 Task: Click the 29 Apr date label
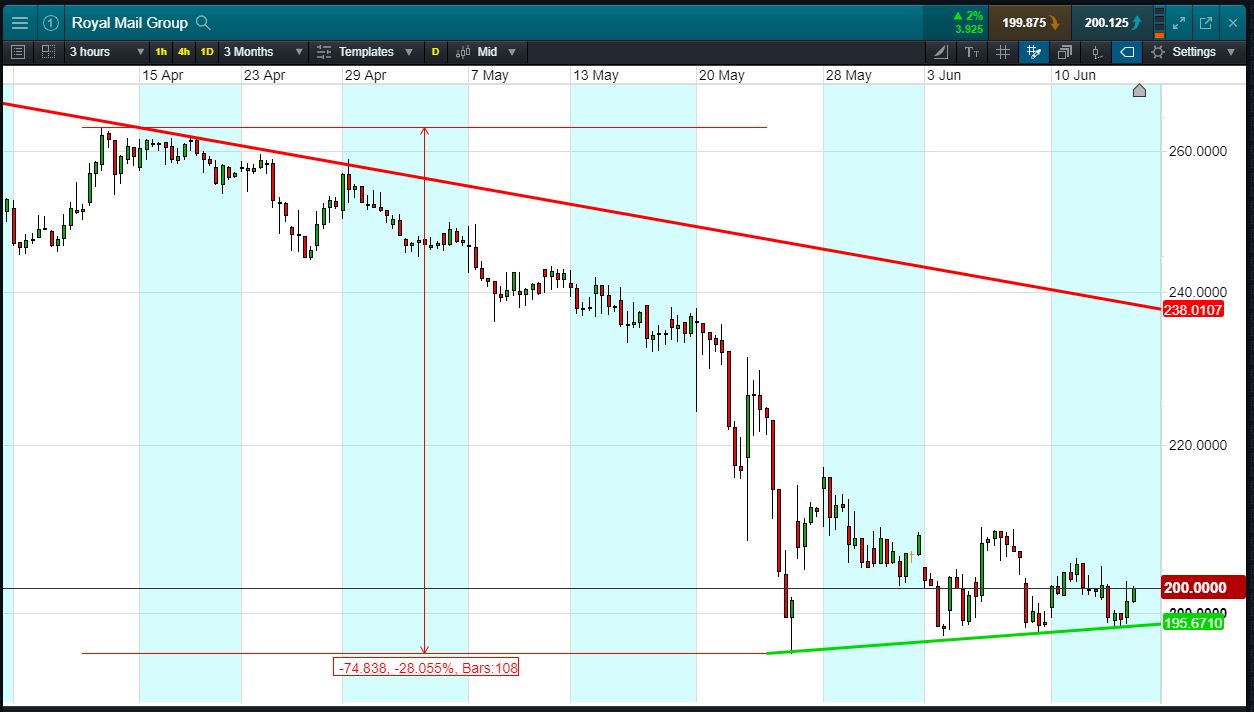[366, 75]
